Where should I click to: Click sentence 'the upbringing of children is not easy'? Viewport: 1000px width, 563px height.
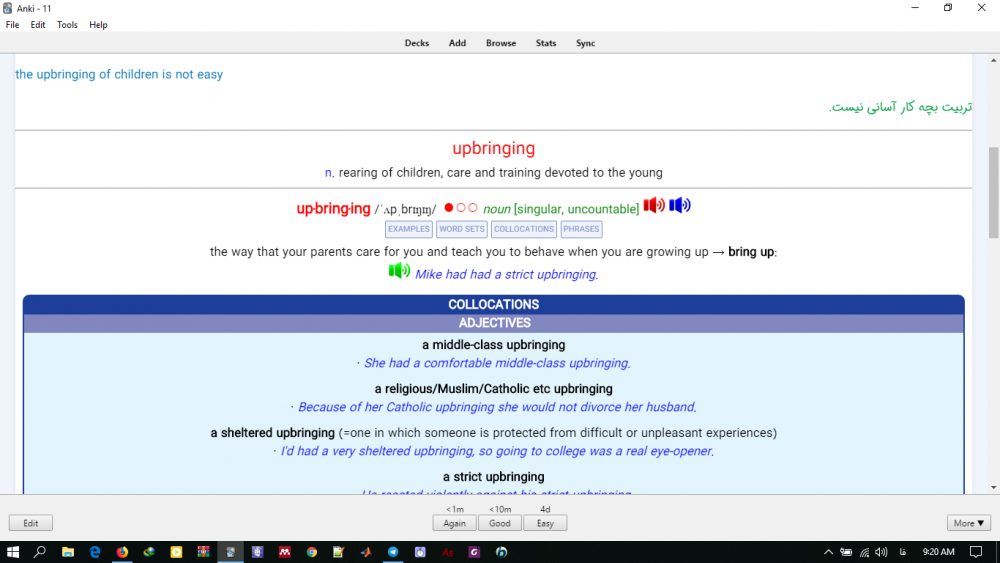(119, 75)
